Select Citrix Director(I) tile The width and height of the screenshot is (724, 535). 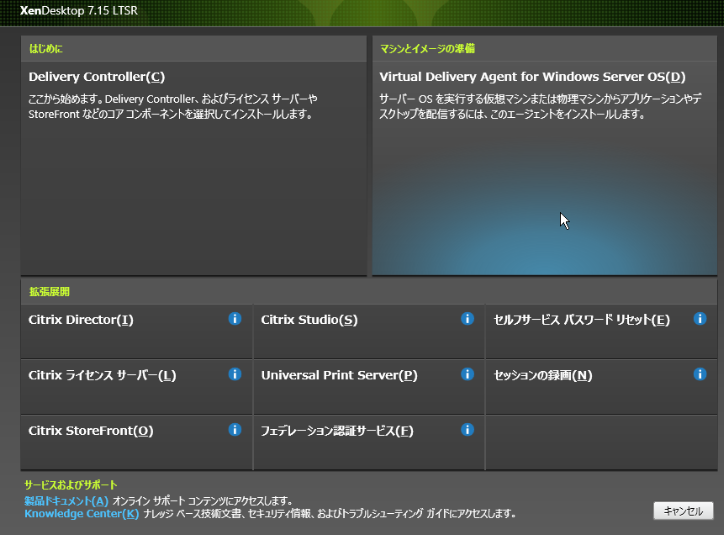click(x=136, y=331)
